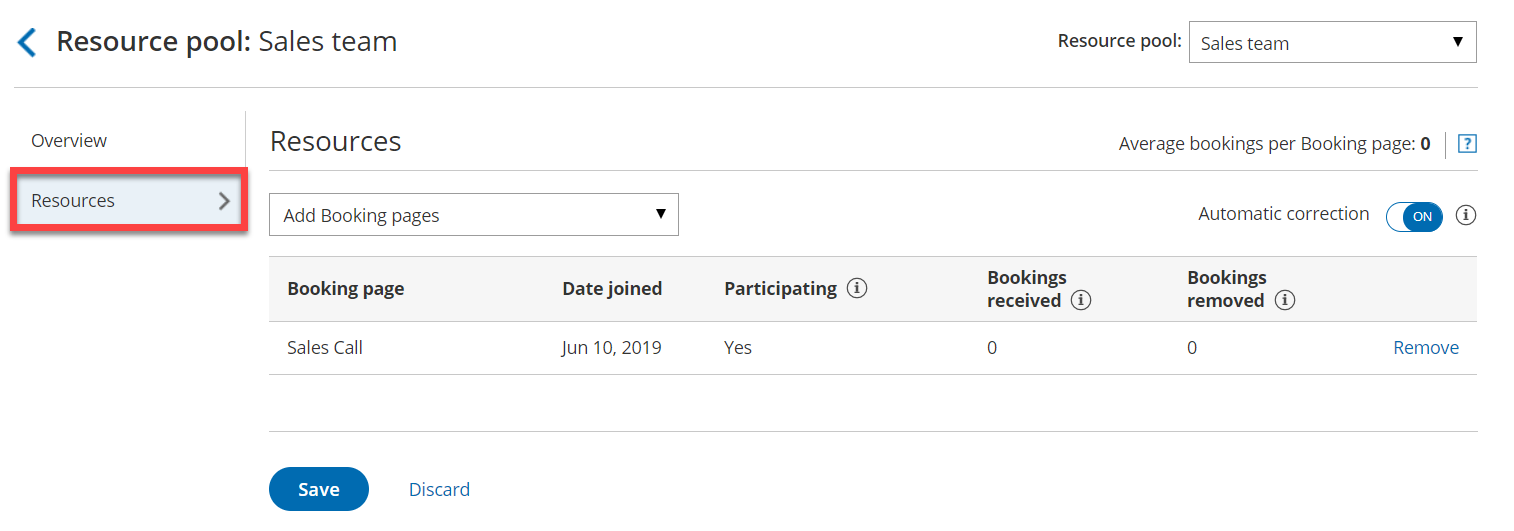Switch to the Overview section
The image size is (1514, 531).
pyautogui.click(x=69, y=141)
